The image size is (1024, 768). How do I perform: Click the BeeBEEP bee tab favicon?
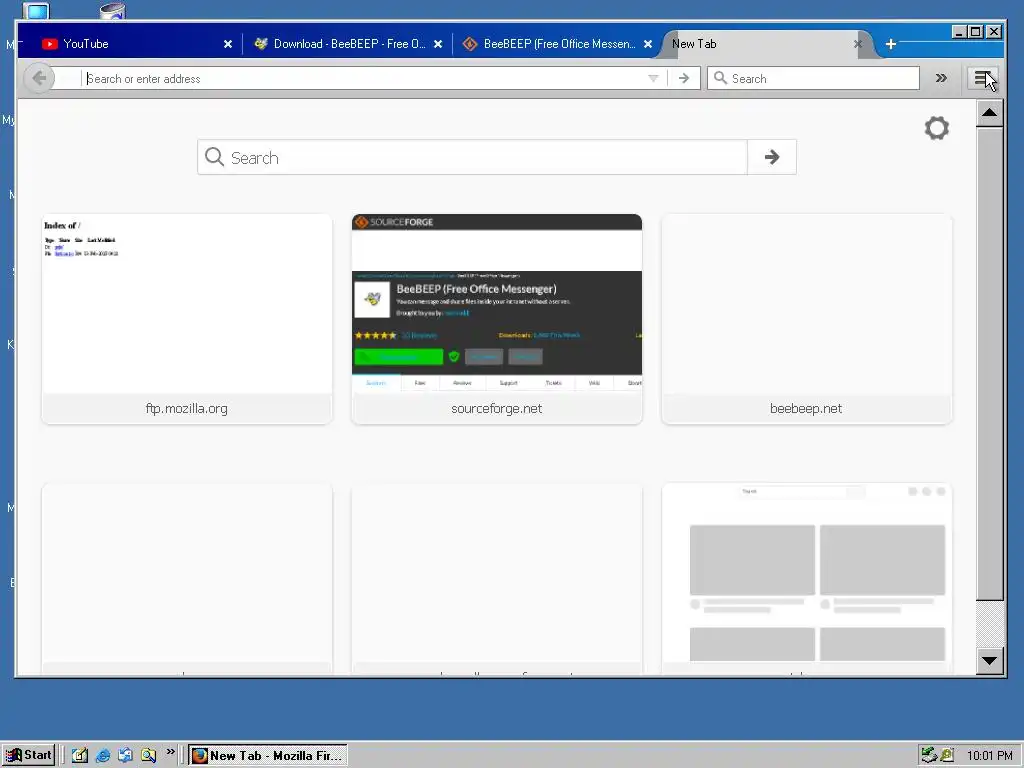[x=261, y=44]
